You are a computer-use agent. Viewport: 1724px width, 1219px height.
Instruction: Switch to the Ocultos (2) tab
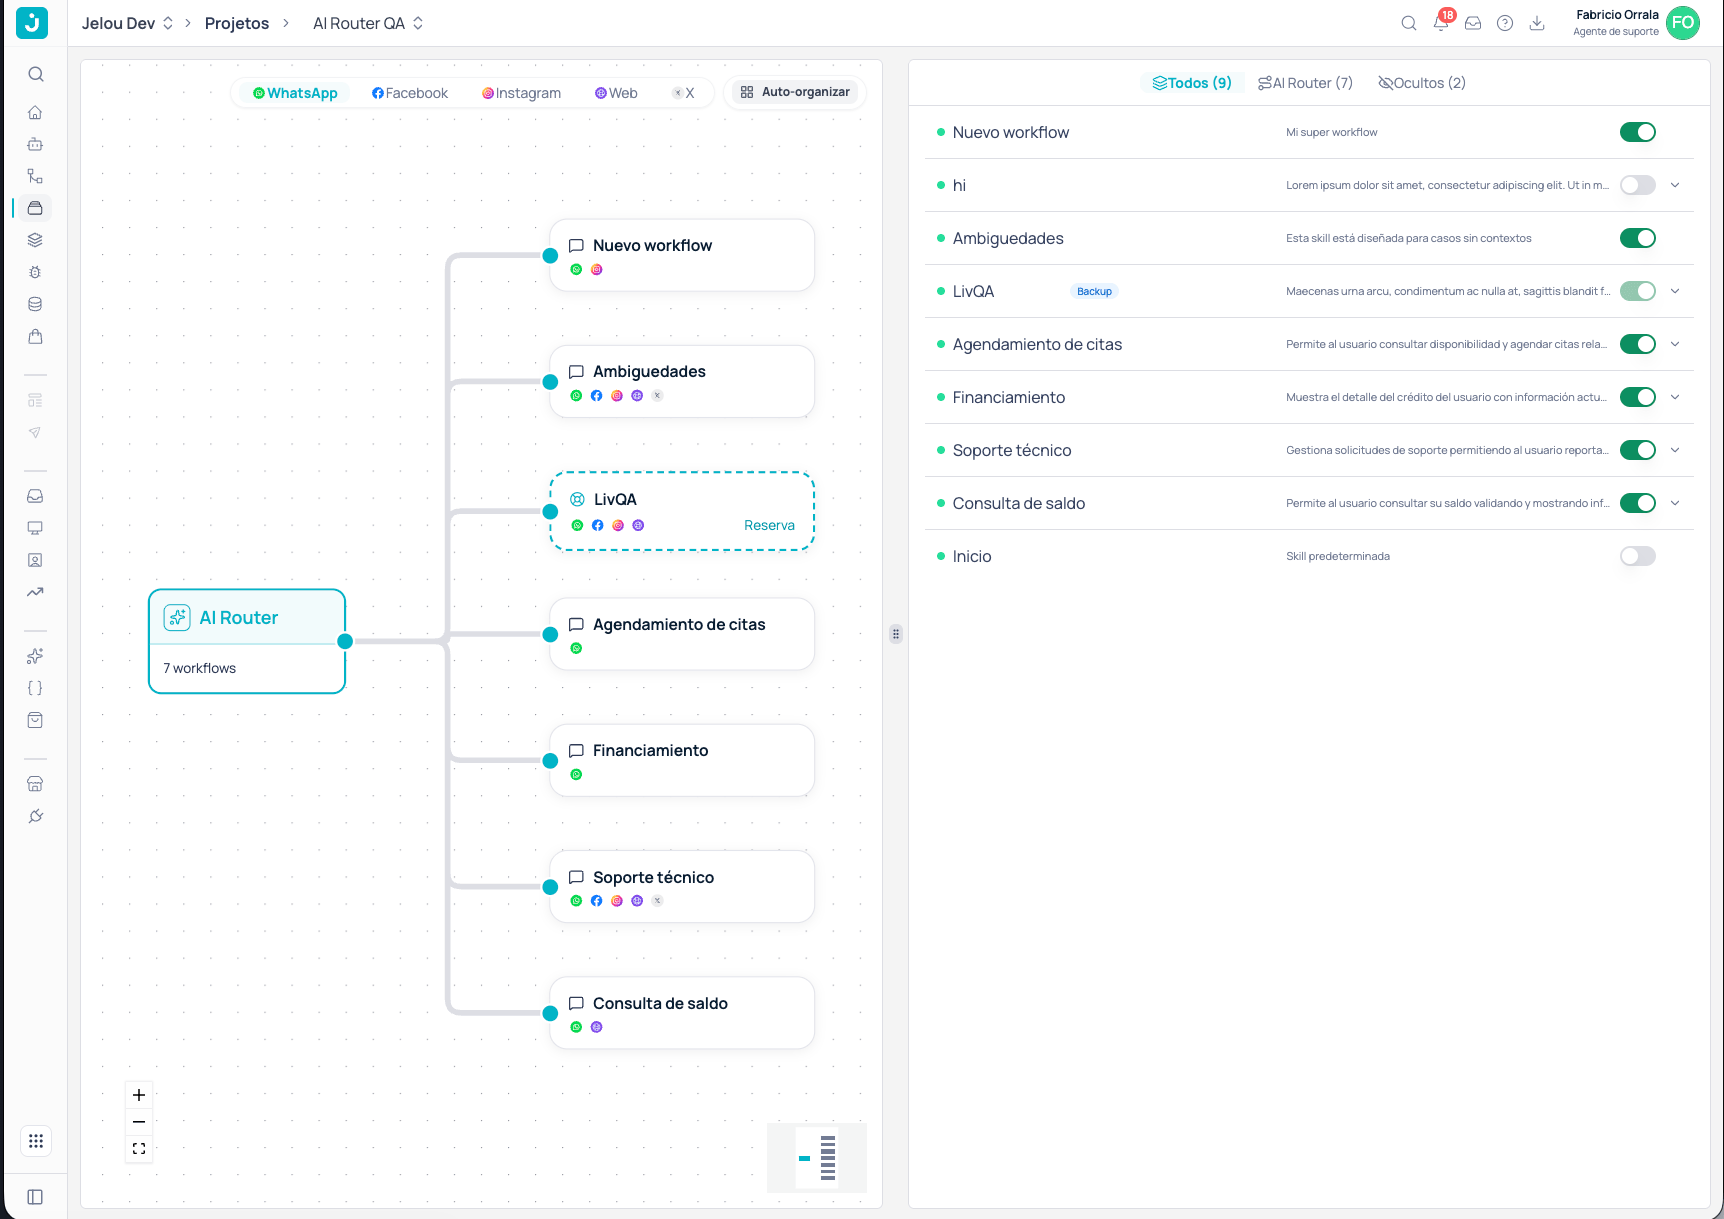(1422, 83)
